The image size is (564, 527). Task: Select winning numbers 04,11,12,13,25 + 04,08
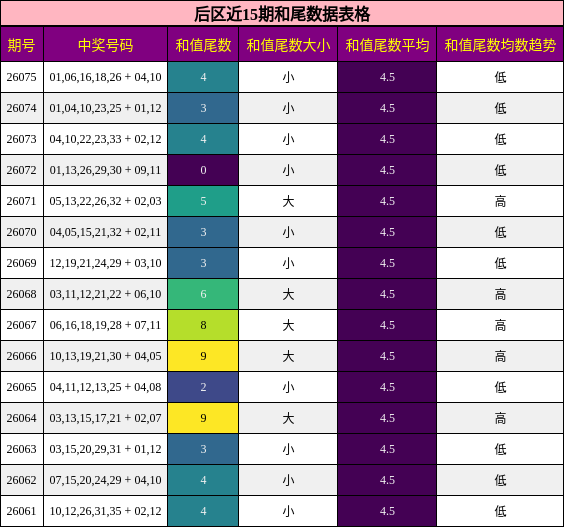click(105, 387)
